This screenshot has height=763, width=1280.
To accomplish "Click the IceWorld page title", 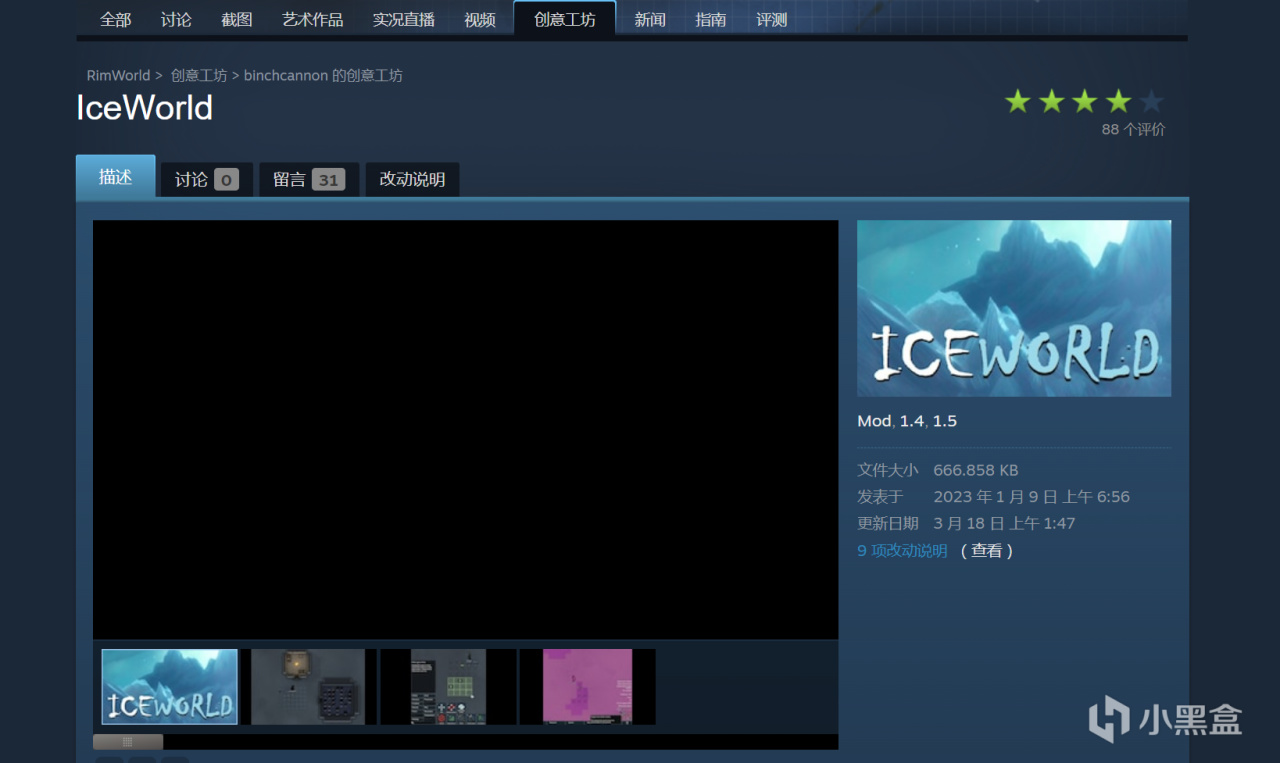I will point(145,108).
